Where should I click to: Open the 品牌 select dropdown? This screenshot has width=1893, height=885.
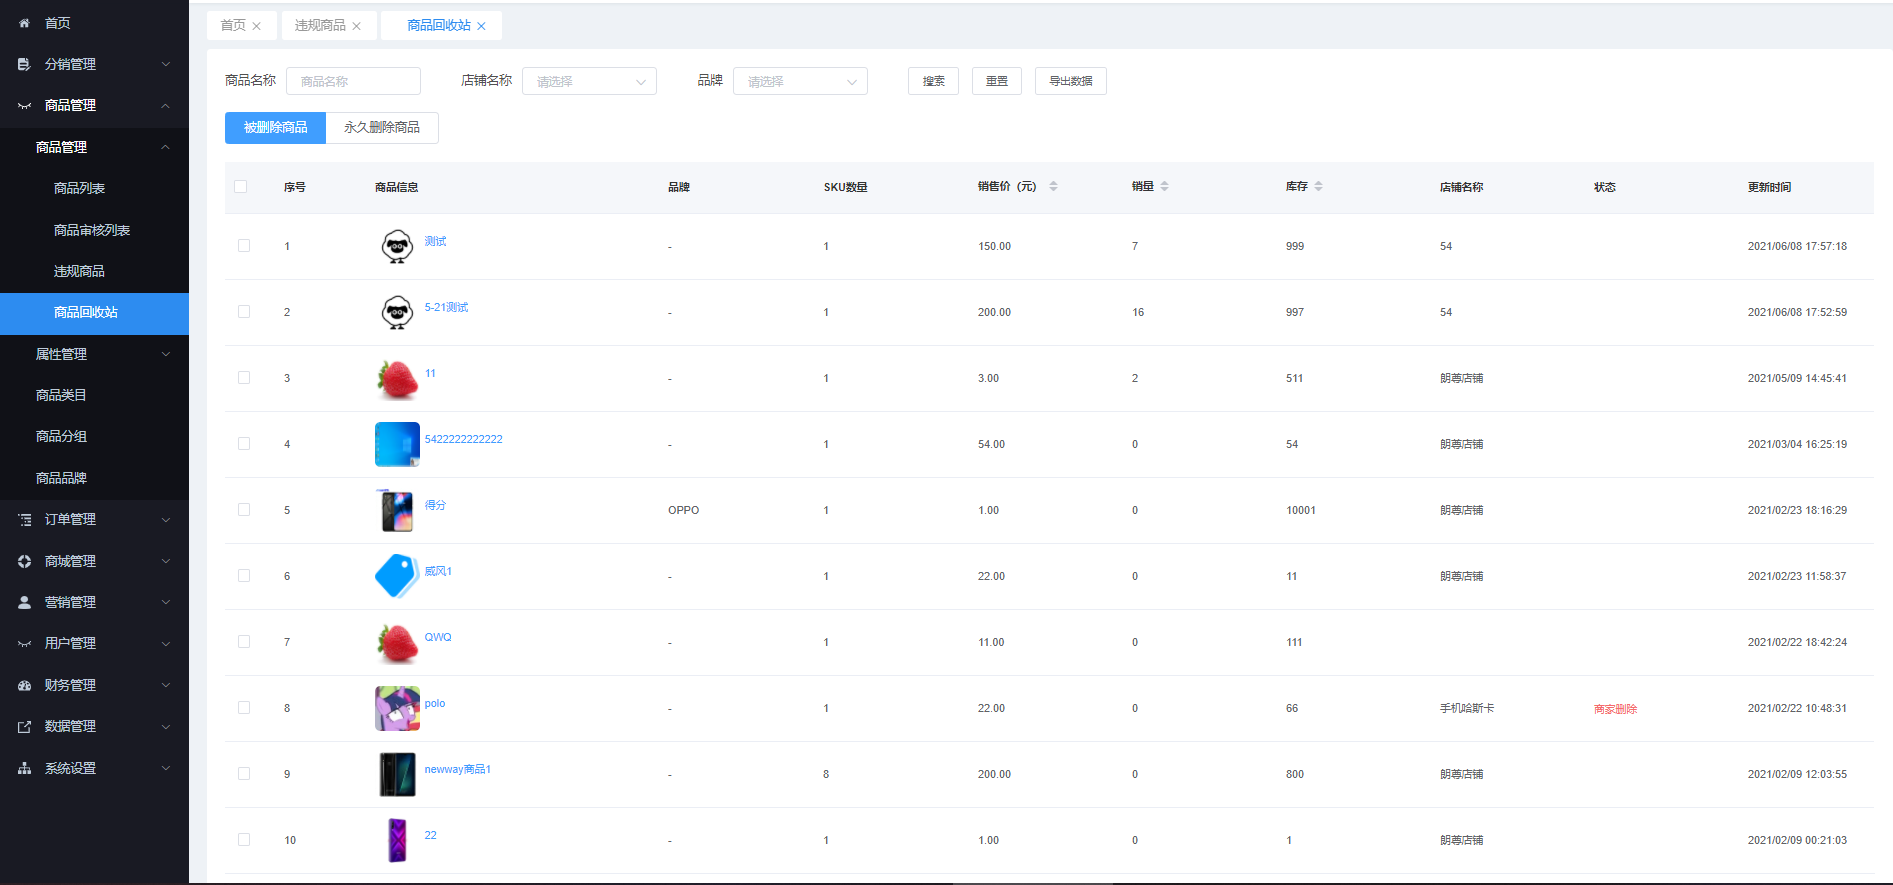pos(800,82)
